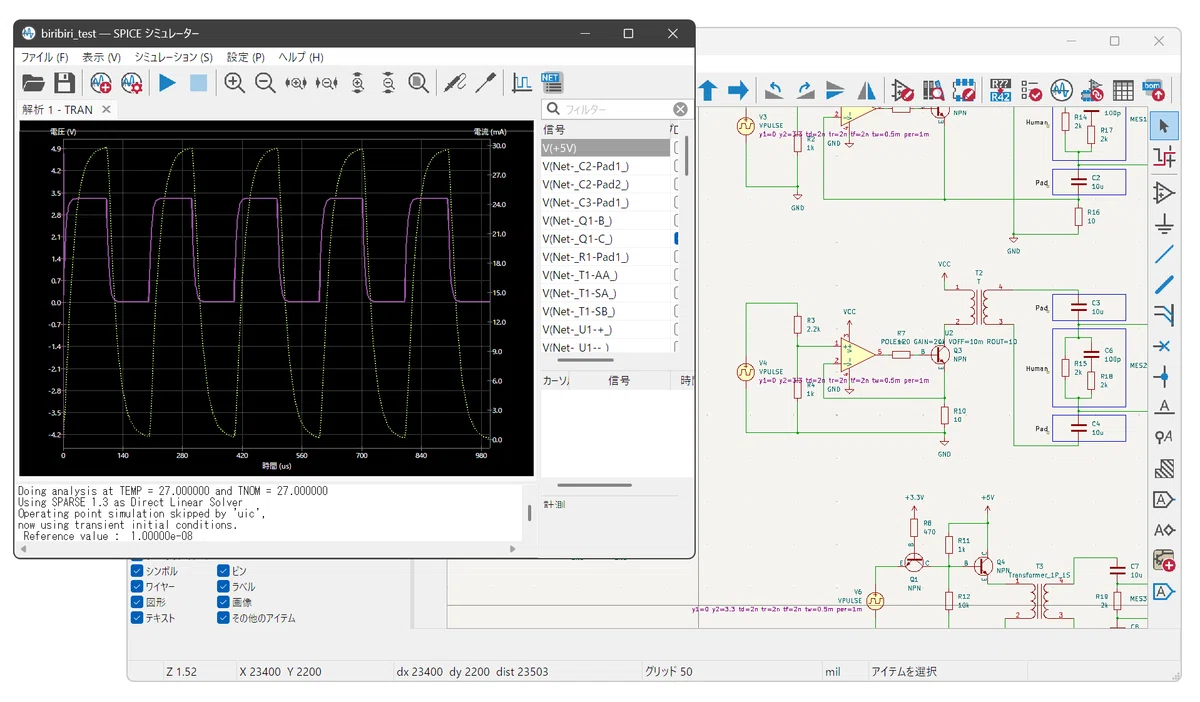This screenshot has height=702, width=1200.
Task: Run the SPICE simulation
Action: (167, 83)
